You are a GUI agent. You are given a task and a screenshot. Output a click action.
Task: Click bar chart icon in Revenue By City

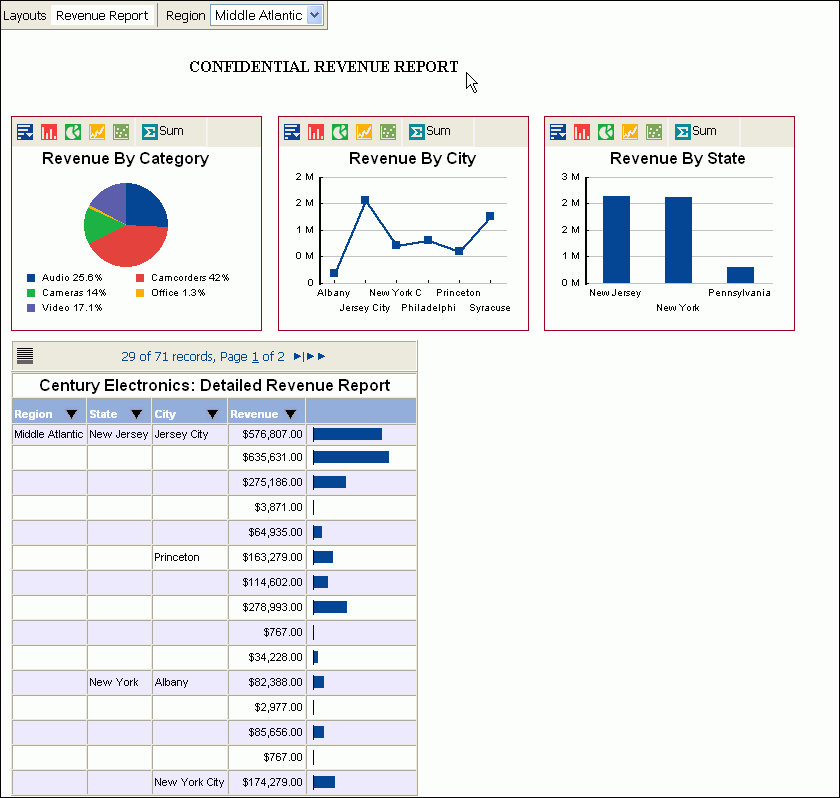(x=316, y=132)
